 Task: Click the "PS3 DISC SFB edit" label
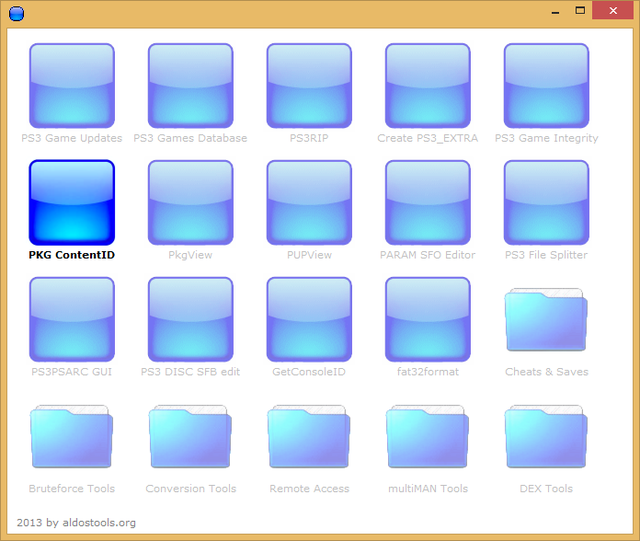click(x=191, y=372)
